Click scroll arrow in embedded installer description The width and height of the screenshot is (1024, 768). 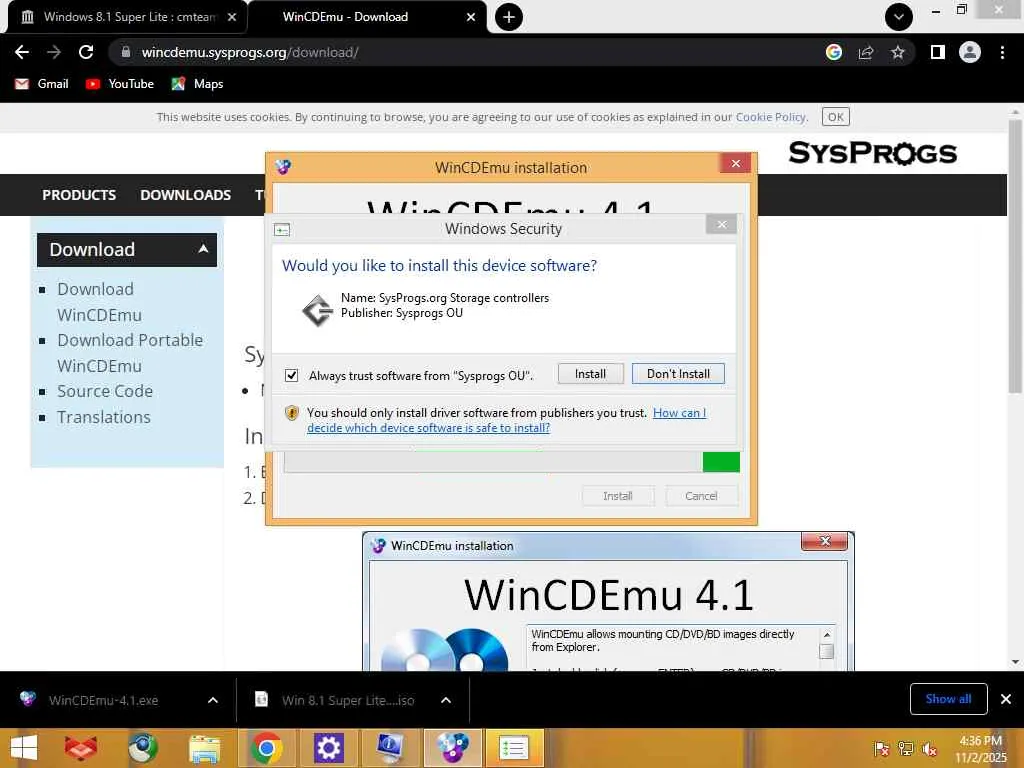pos(826,635)
